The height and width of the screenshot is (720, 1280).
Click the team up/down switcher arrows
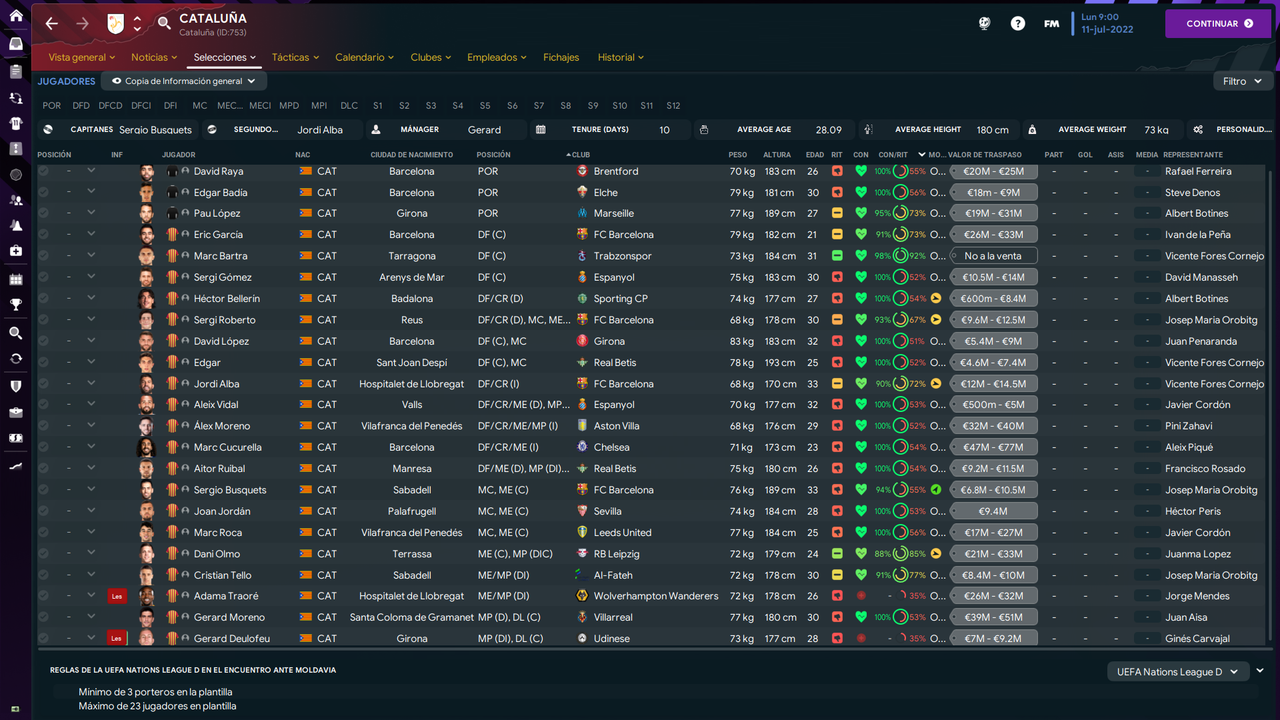point(138,23)
